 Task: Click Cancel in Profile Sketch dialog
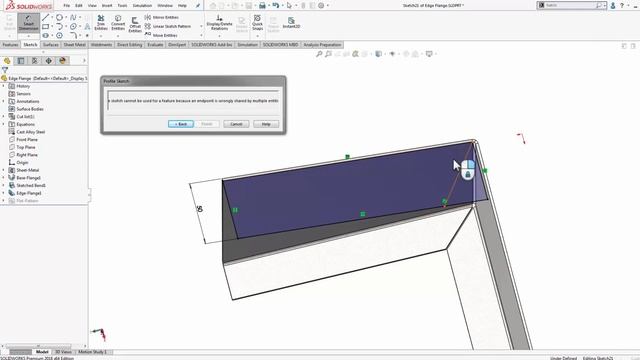click(236, 124)
